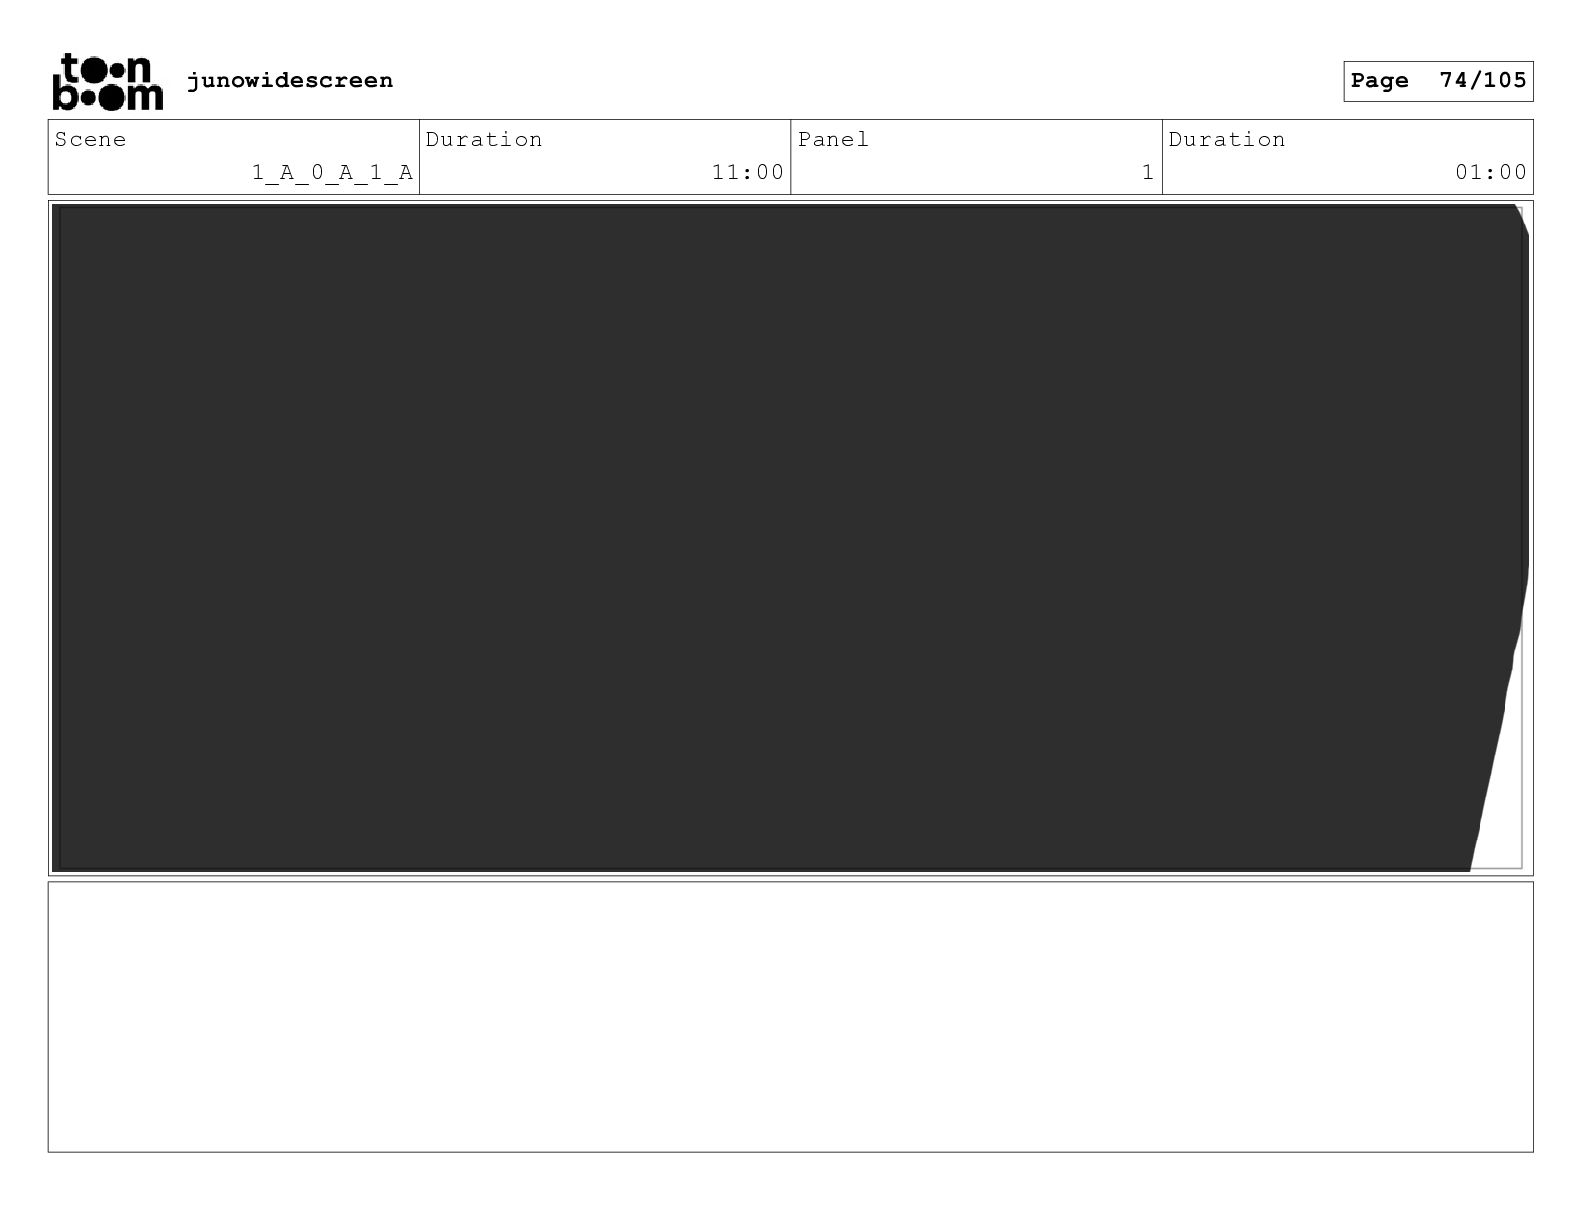Click the Scene header label
1584x1224 pixels.
(x=90, y=139)
